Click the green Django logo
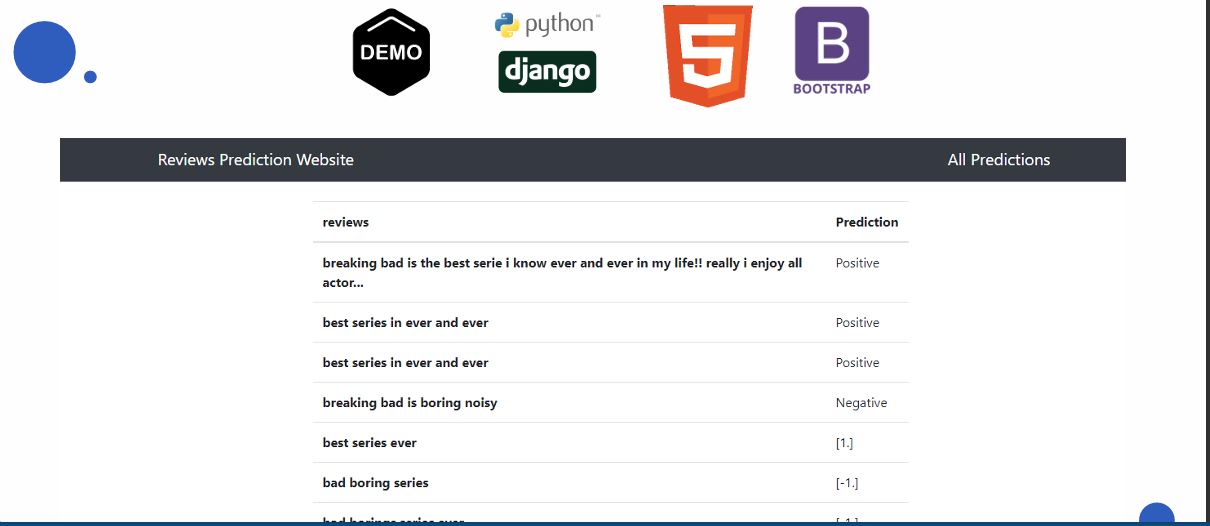The image size is (1210, 526). tap(547, 72)
